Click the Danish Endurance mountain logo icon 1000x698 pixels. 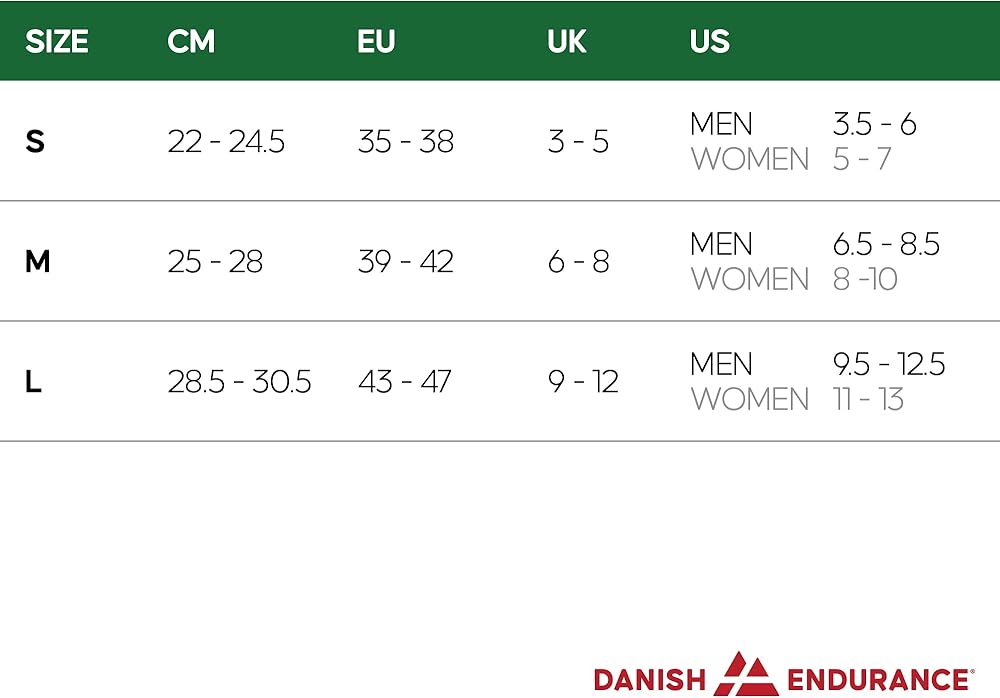tap(746, 674)
